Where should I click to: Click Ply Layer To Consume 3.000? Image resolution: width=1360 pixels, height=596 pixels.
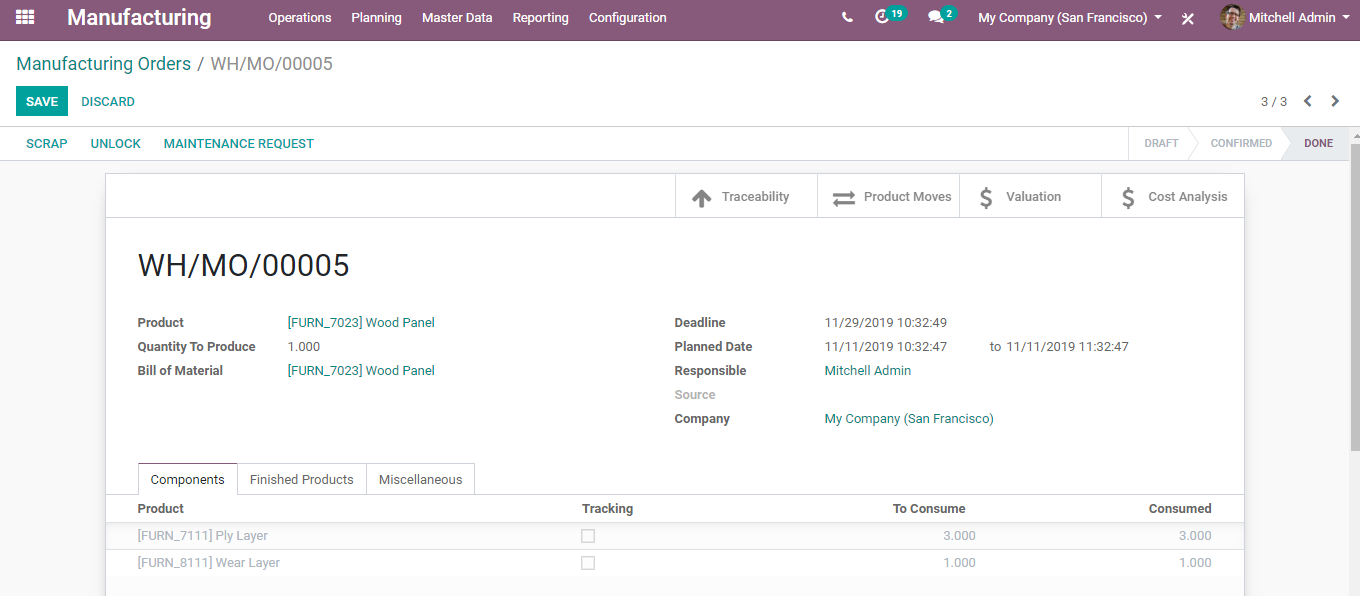click(x=959, y=536)
